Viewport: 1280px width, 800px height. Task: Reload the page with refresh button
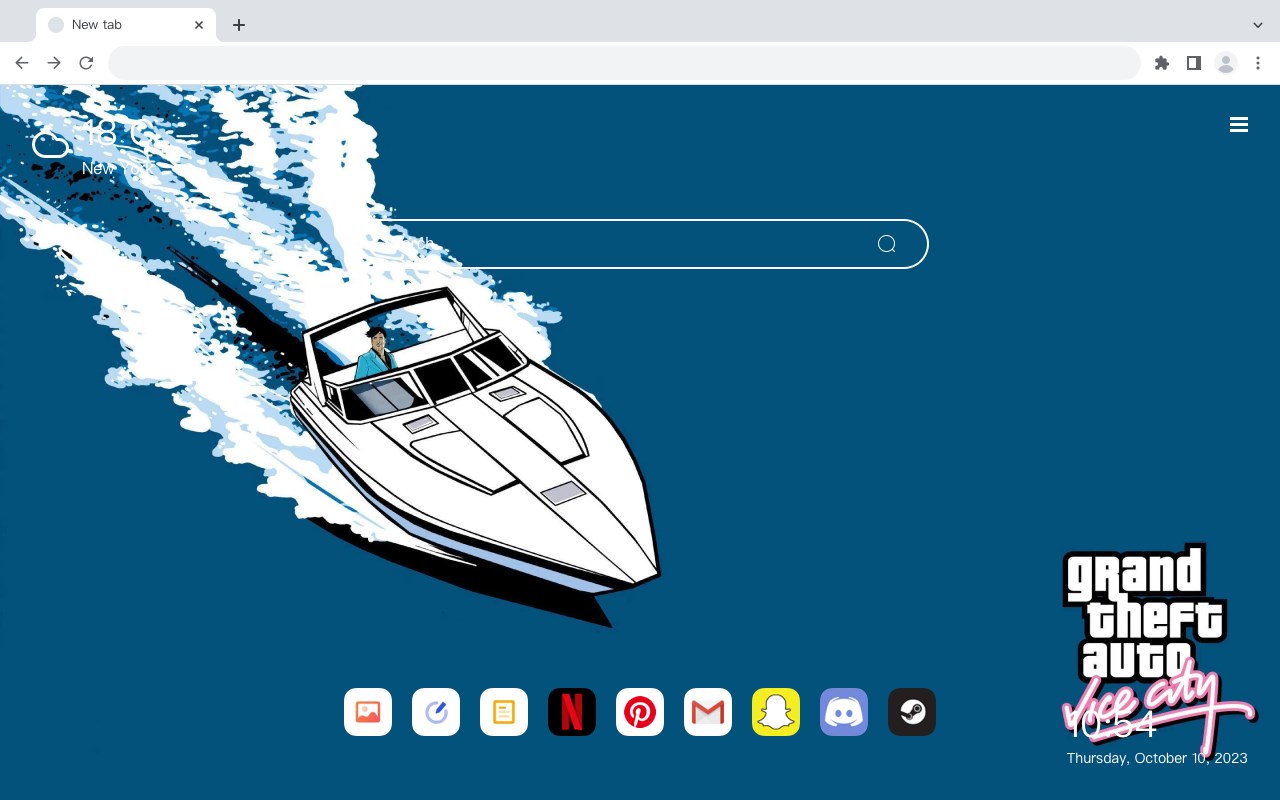(x=86, y=63)
